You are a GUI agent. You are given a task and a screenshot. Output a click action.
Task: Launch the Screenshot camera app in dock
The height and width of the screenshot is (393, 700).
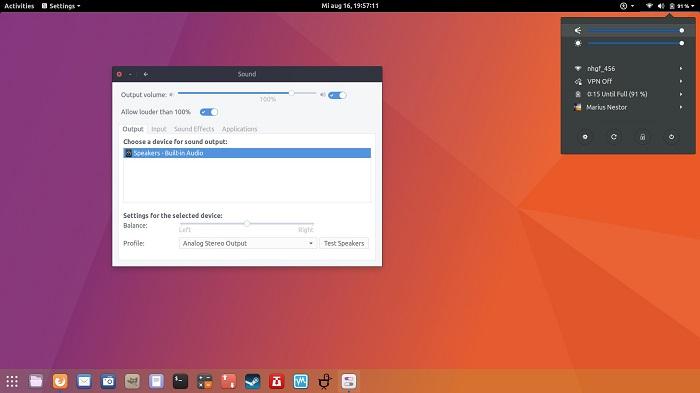pyautogui.click(x=108, y=381)
